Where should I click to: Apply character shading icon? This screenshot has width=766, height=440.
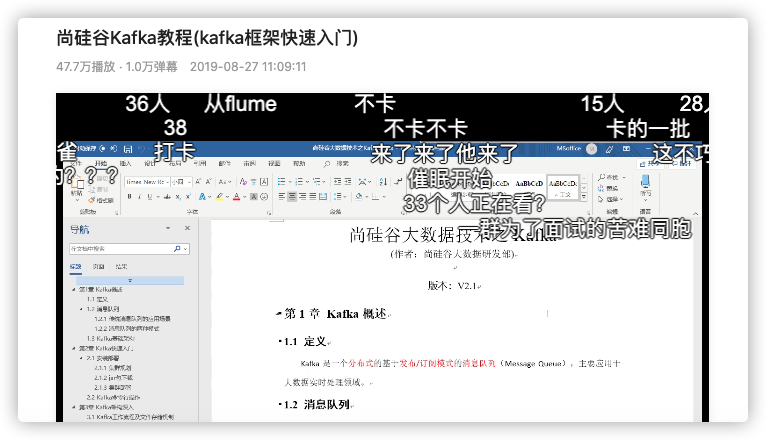point(254,197)
